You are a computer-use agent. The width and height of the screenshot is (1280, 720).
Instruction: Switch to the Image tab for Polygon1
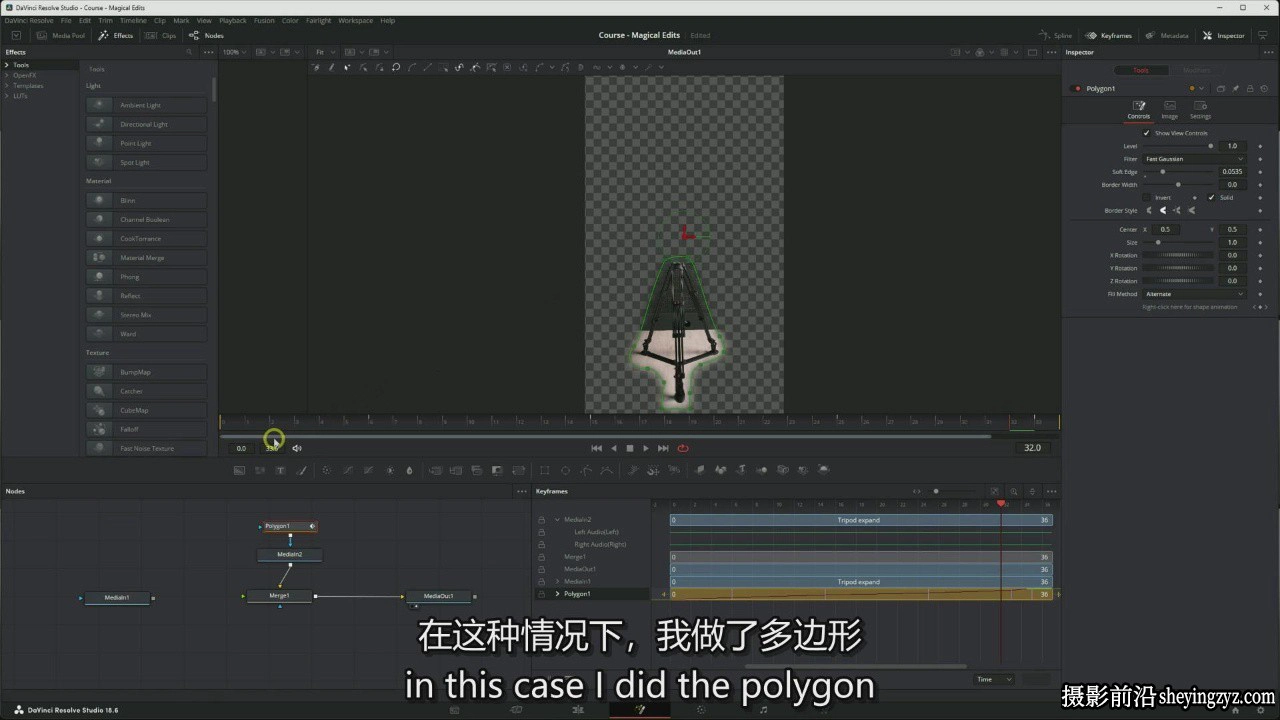click(1169, 110)
